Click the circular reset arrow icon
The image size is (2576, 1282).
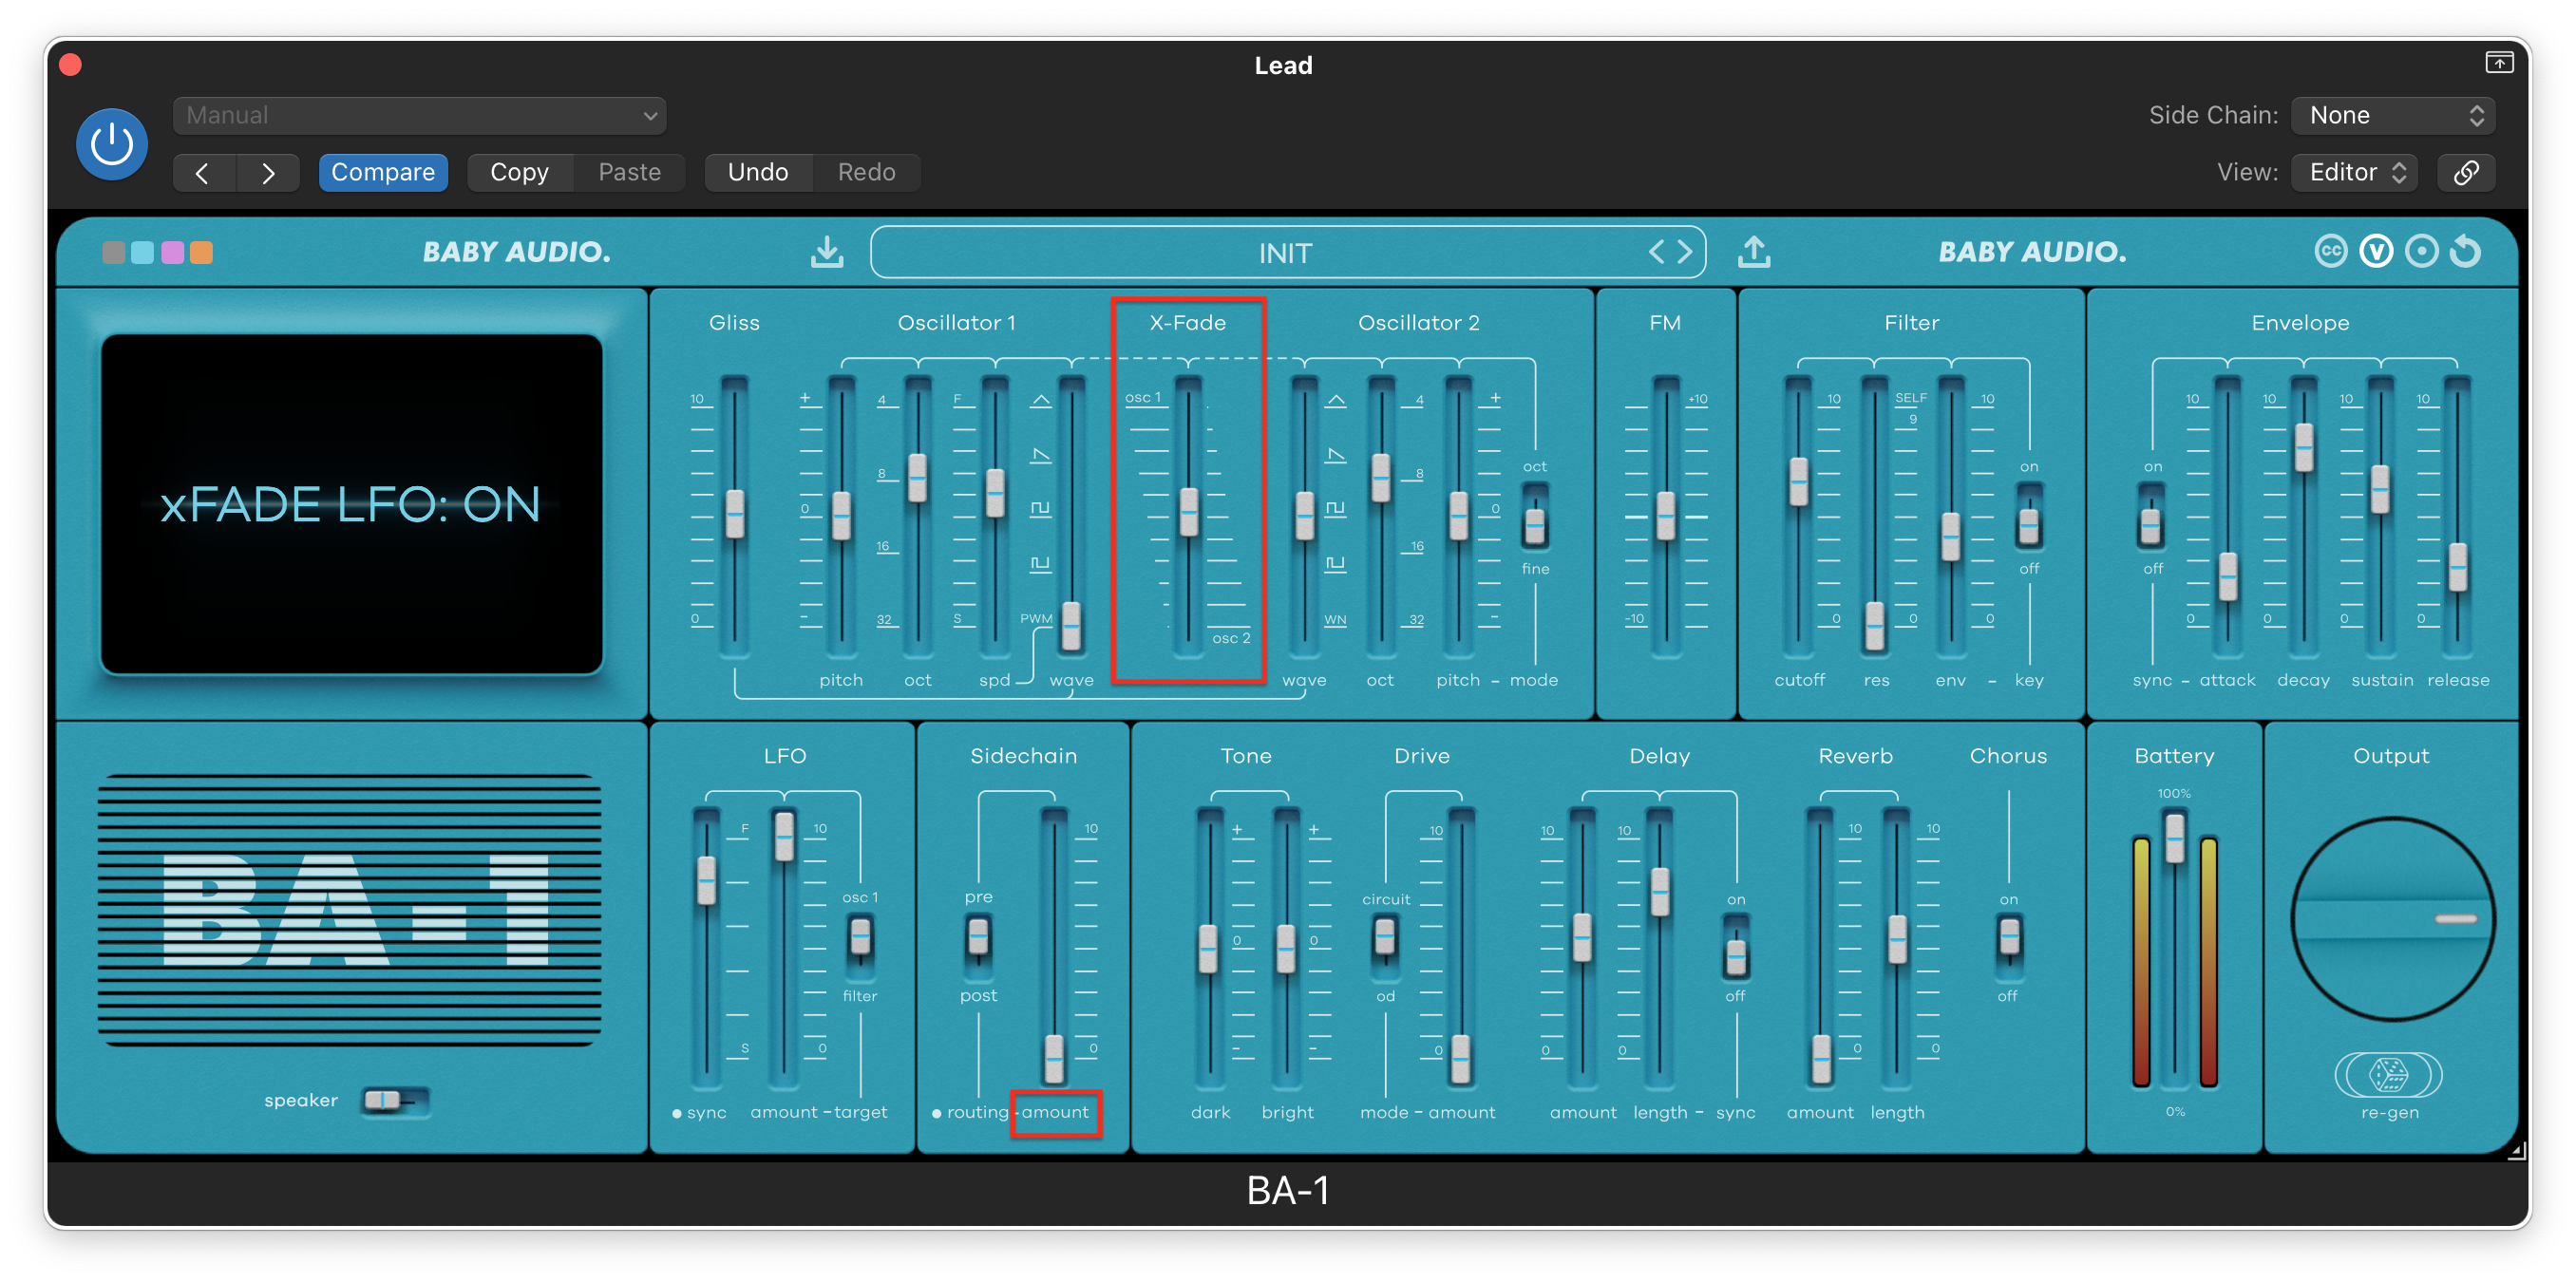tap(2466, 251)
